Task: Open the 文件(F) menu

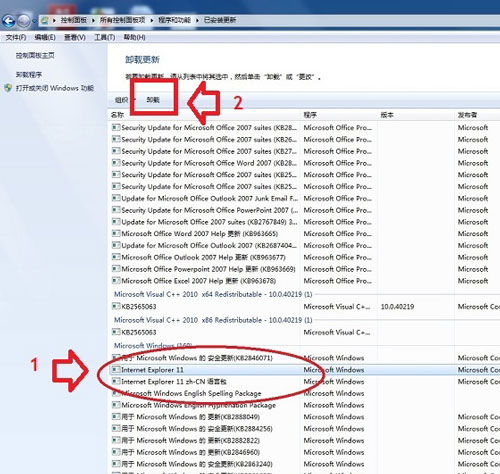Action: pyautogui.click(x=16, y=37)
